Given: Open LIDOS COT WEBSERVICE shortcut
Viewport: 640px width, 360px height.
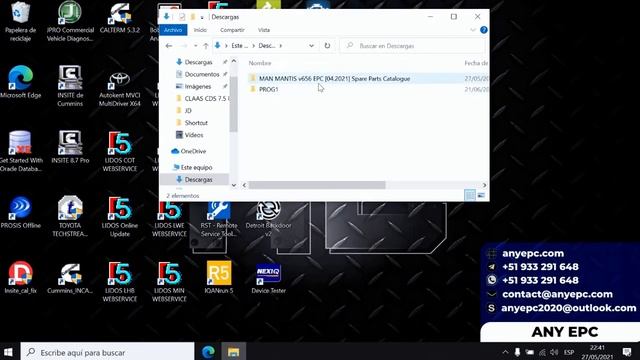Looking at the screenshot, I should click(x=120, y=151).
